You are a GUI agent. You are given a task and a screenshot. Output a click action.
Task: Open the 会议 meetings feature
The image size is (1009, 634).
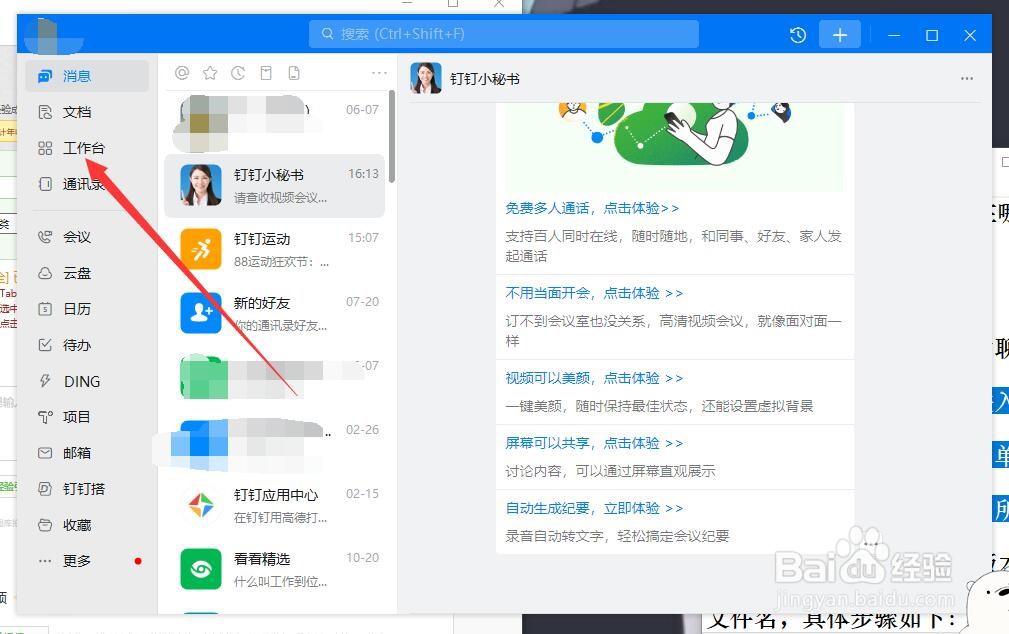click(75, 237)
